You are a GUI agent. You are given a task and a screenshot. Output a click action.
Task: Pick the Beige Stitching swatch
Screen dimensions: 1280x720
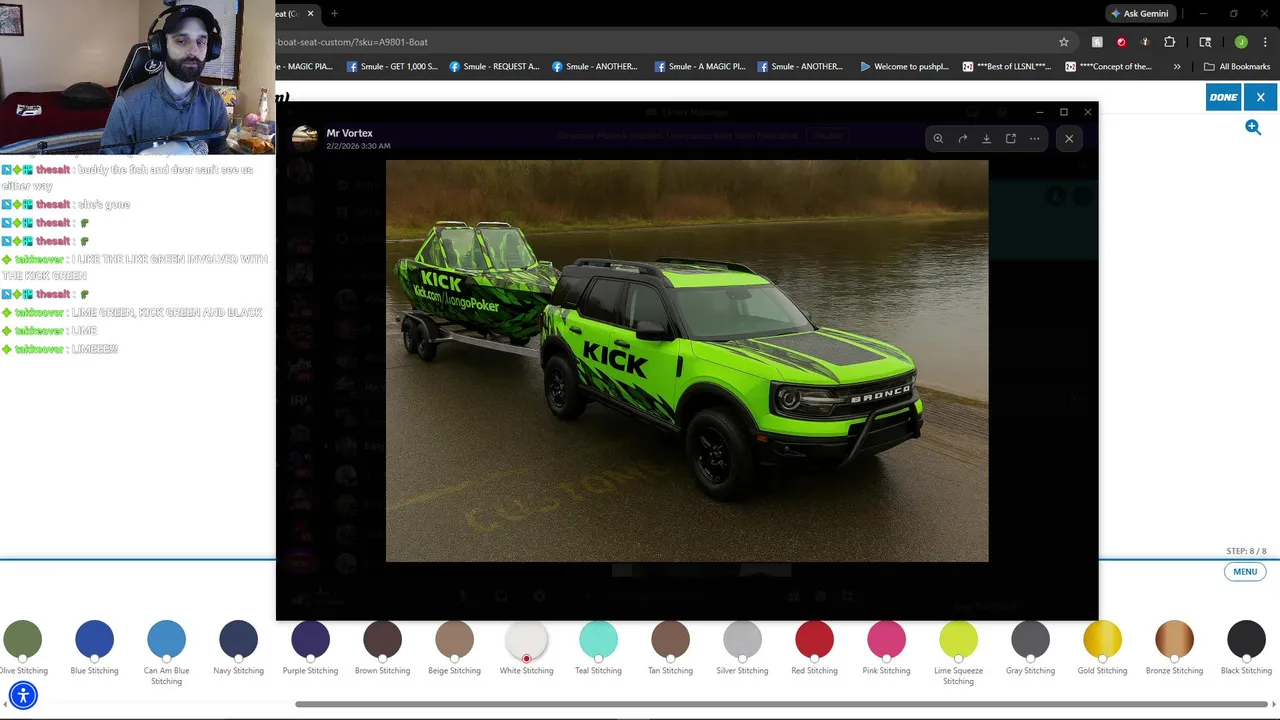(x=454, y=639)
